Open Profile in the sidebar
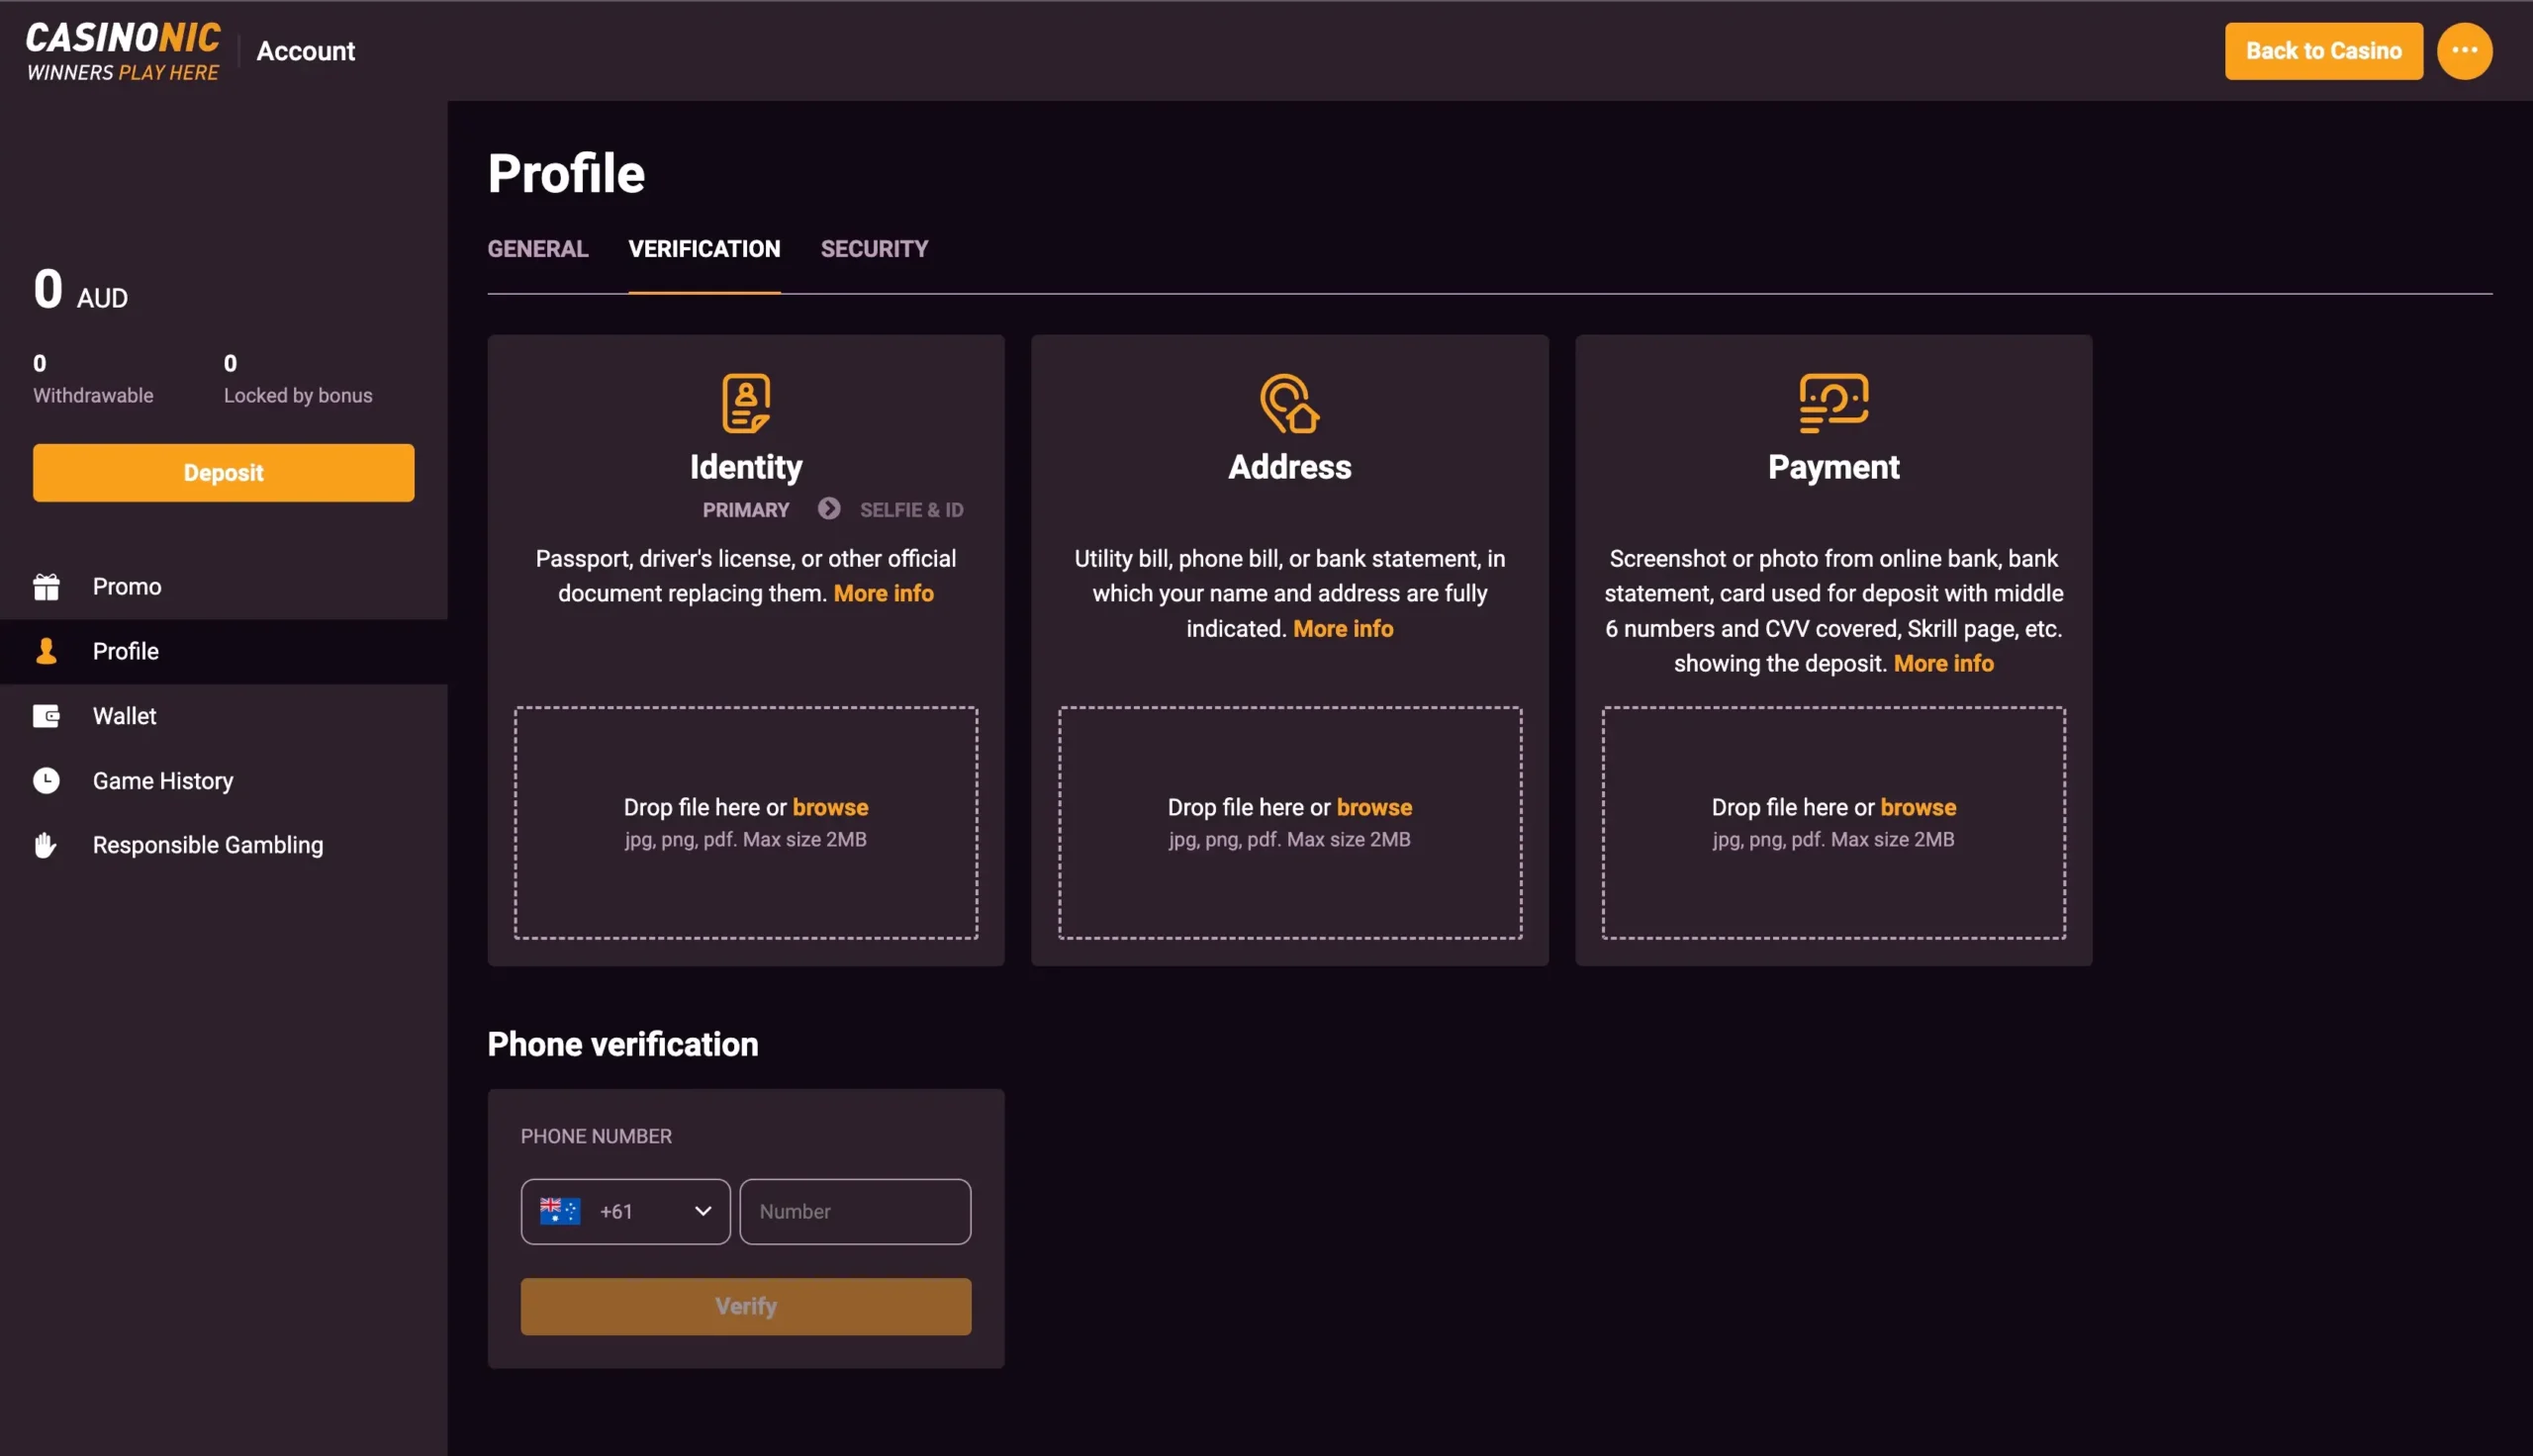 coord(223,651)
